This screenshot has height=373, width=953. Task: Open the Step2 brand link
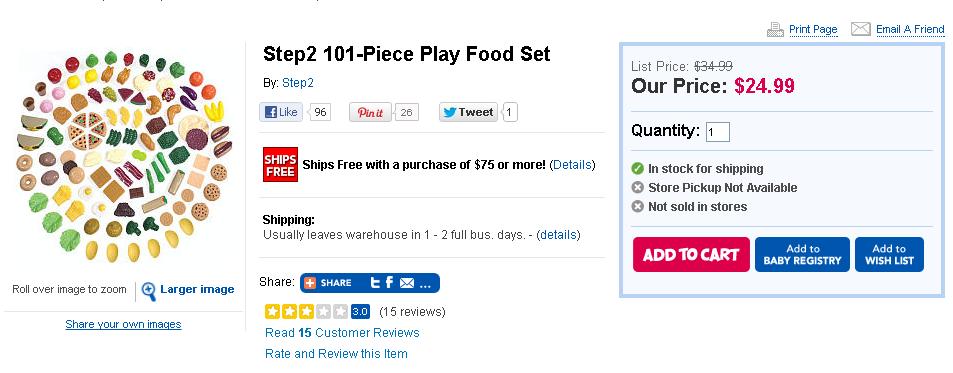298,83
